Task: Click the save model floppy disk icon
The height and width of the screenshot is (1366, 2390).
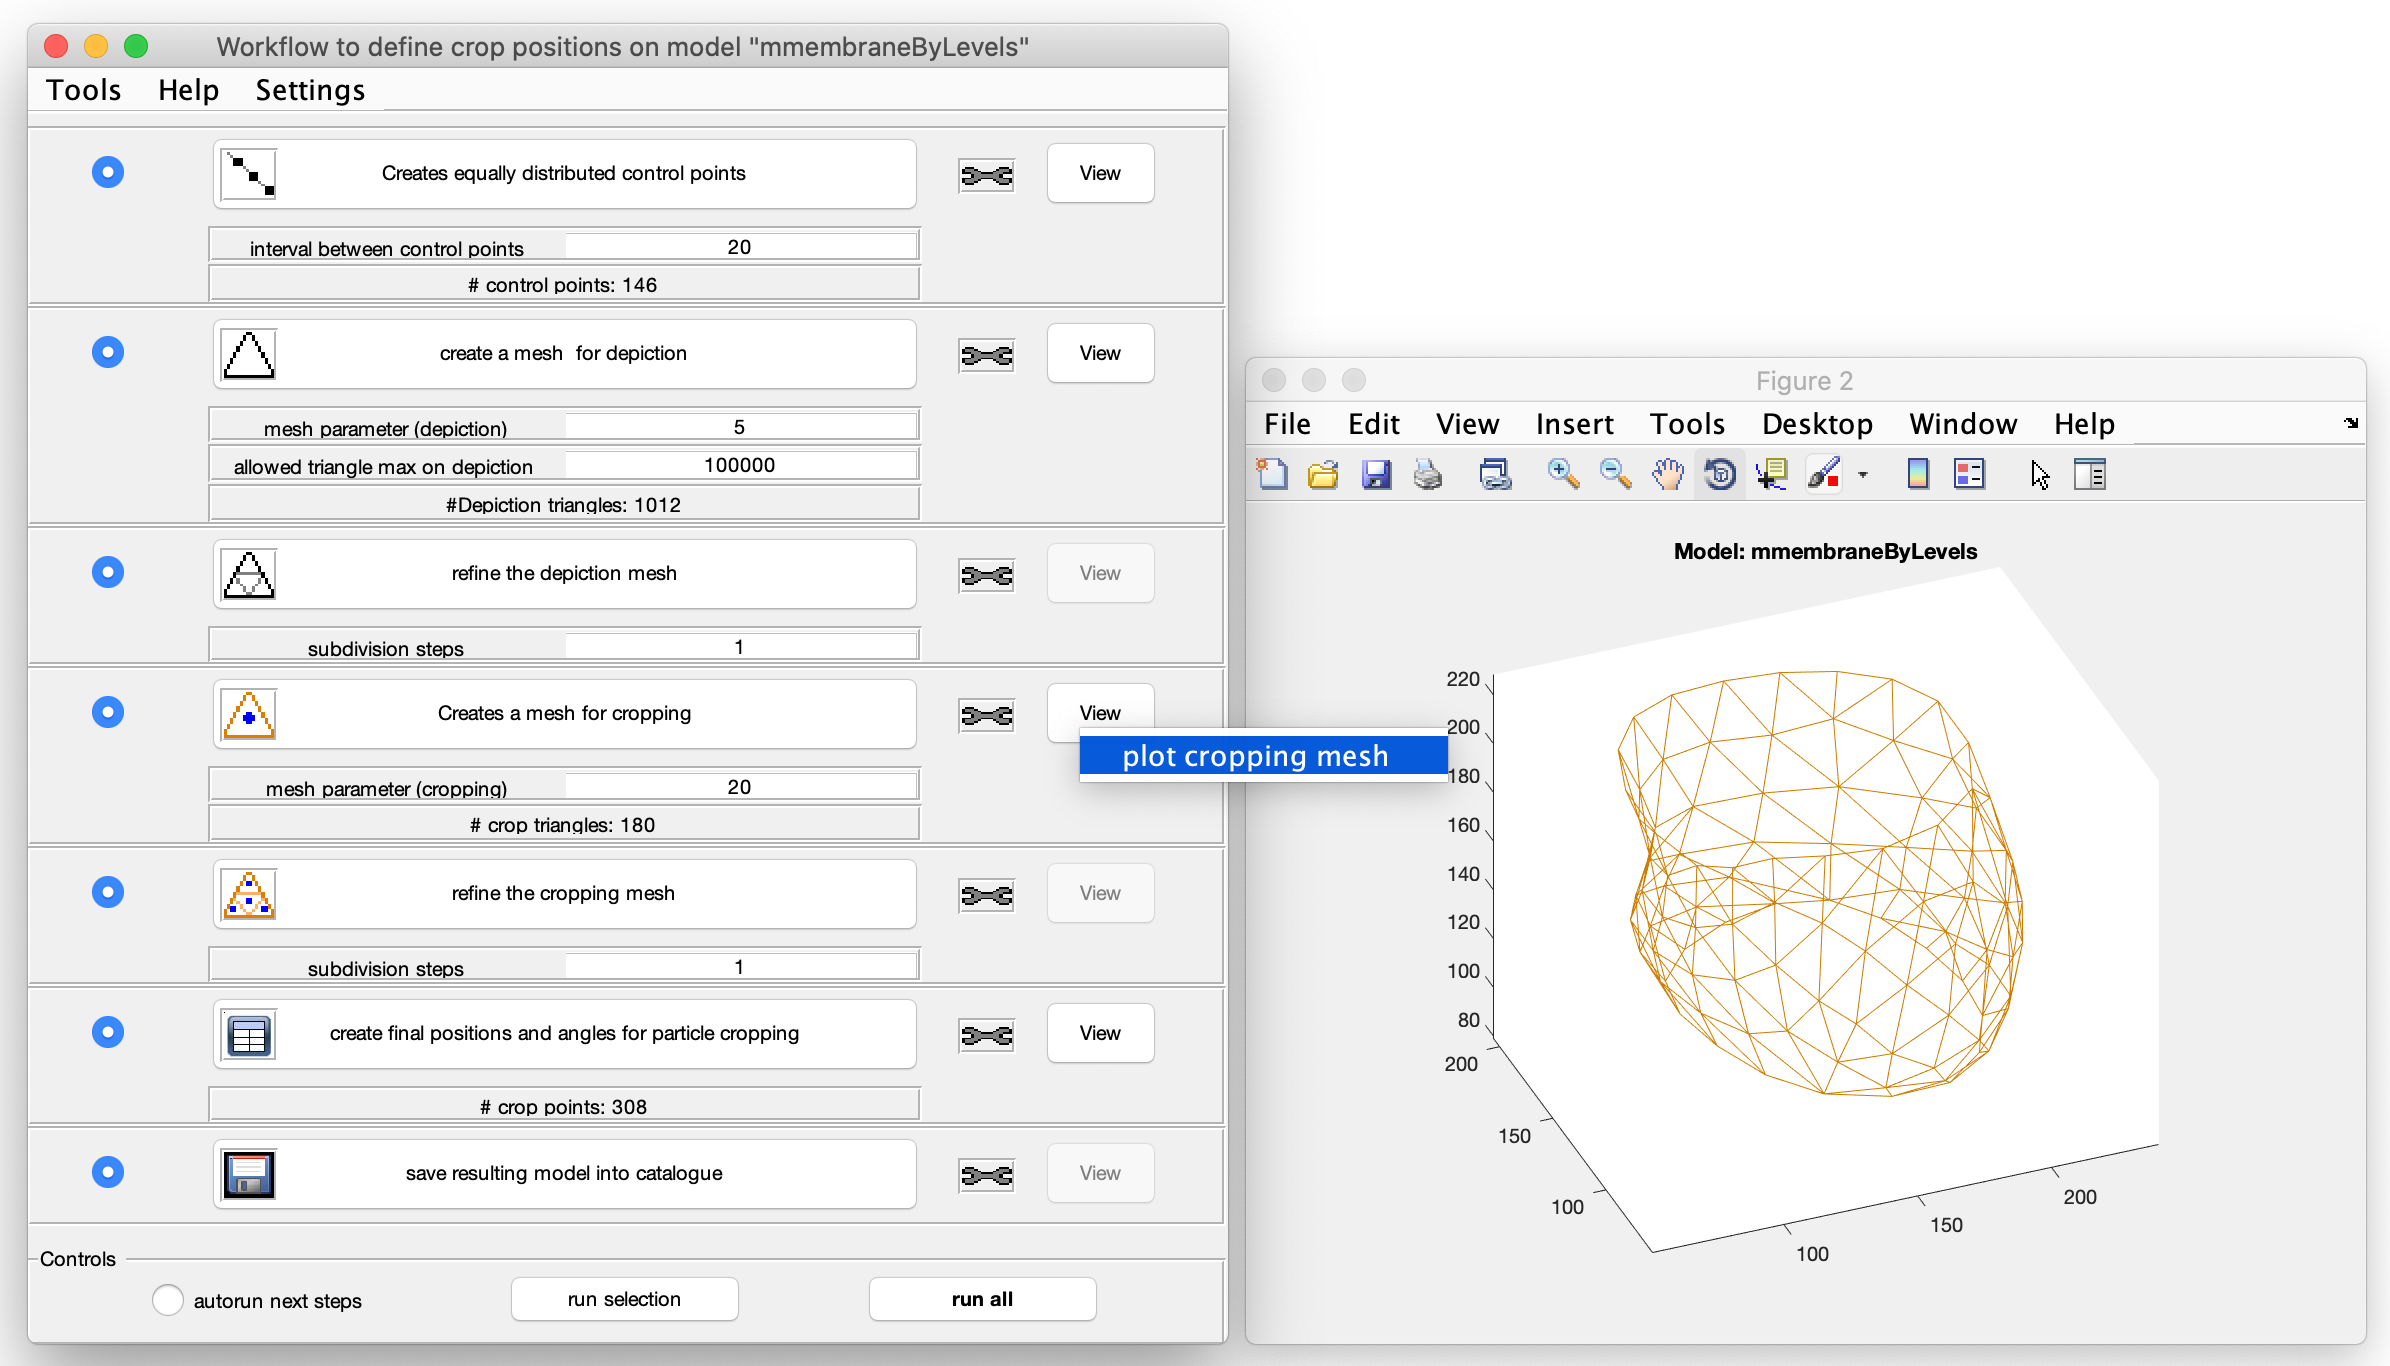Action: (248, 1174)
